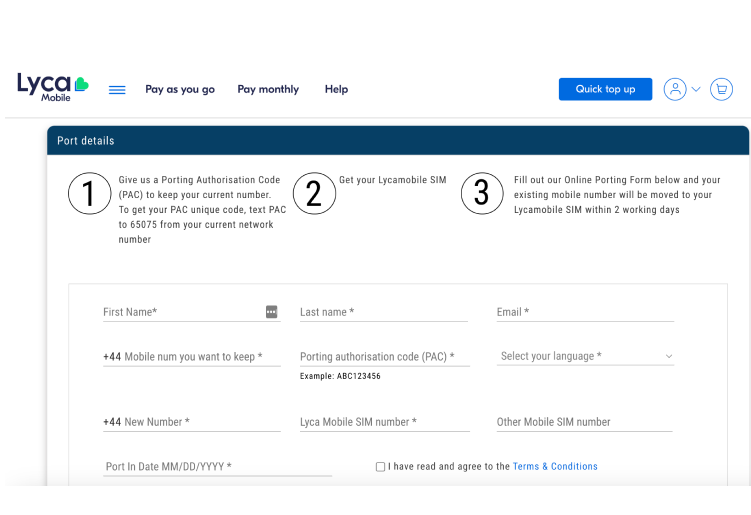
Task: Focus the Last name field
Action: (383, 312)
